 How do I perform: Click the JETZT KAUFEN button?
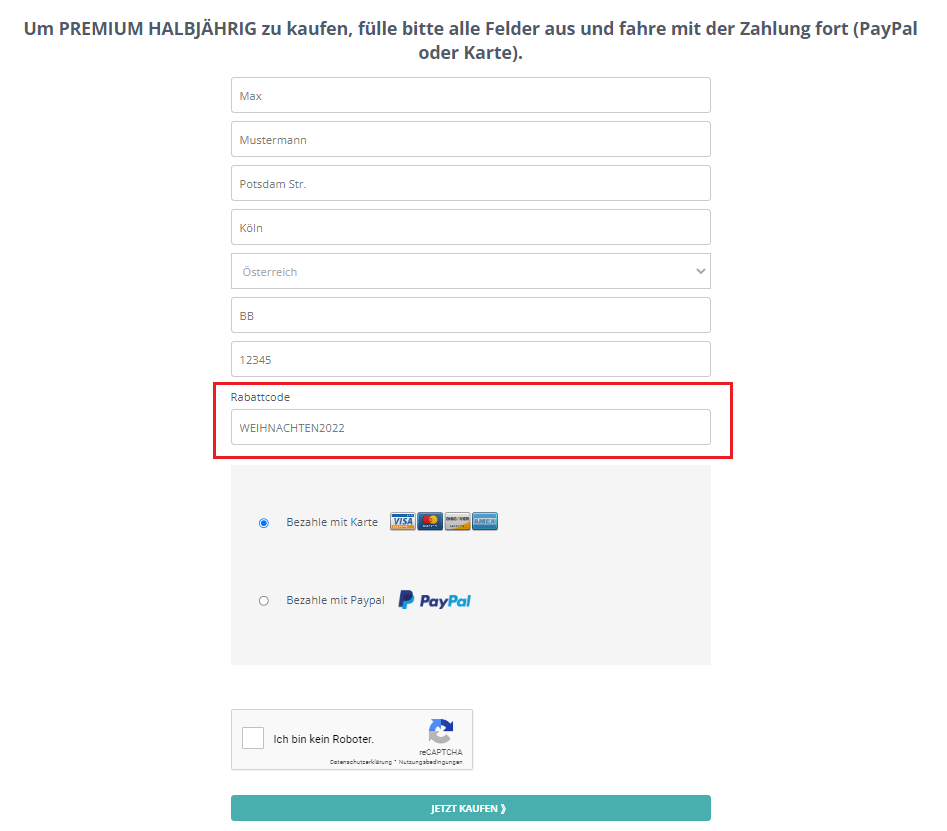470,808
